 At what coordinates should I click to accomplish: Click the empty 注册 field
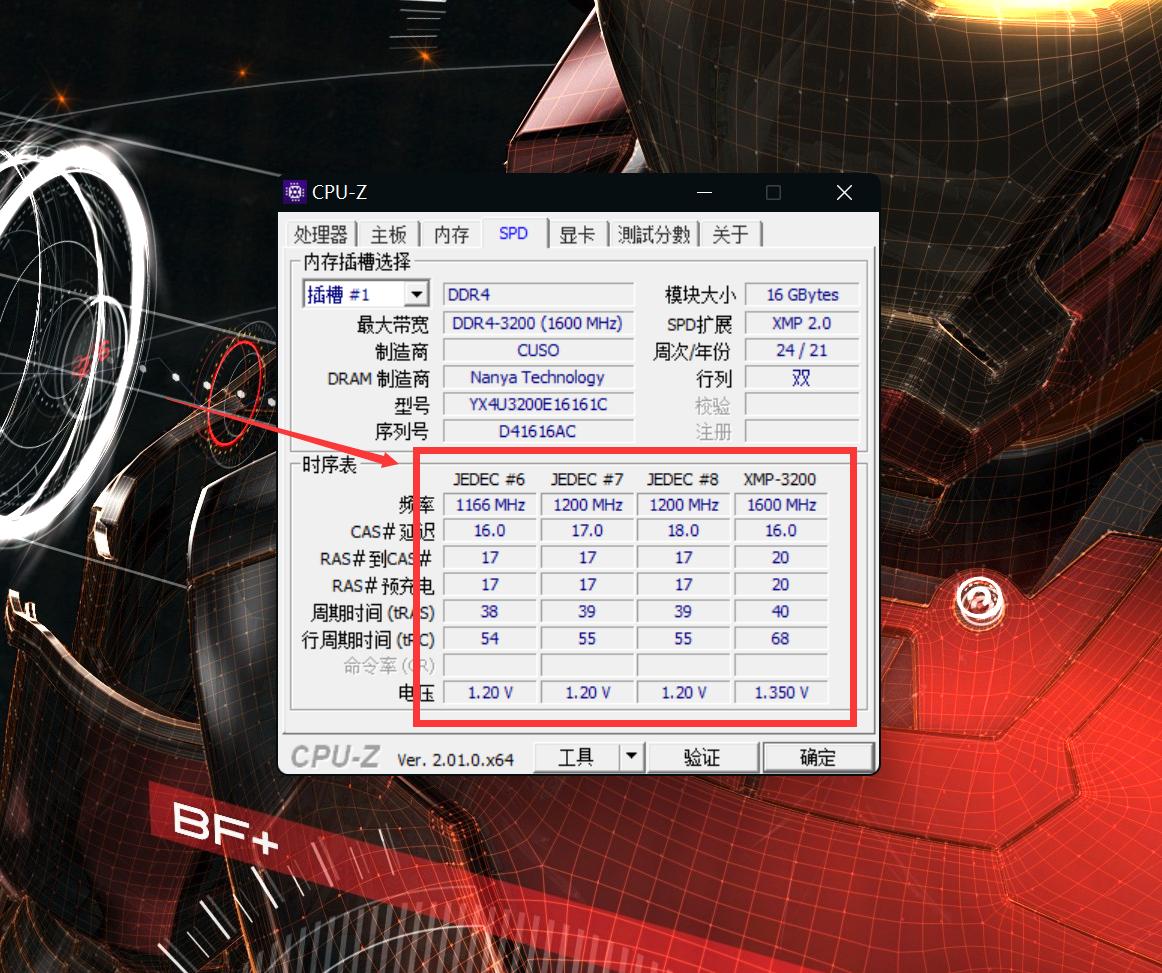click(802, 431)
